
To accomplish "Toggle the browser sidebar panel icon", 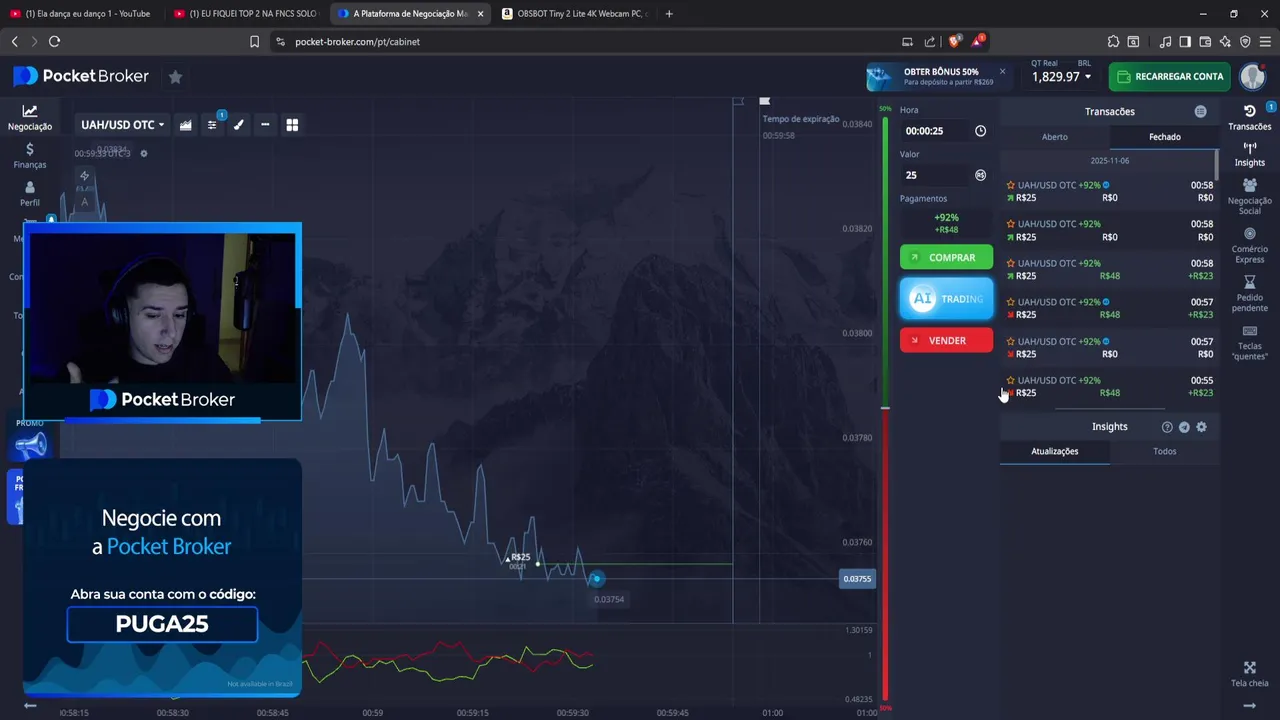I will 1185,41.
